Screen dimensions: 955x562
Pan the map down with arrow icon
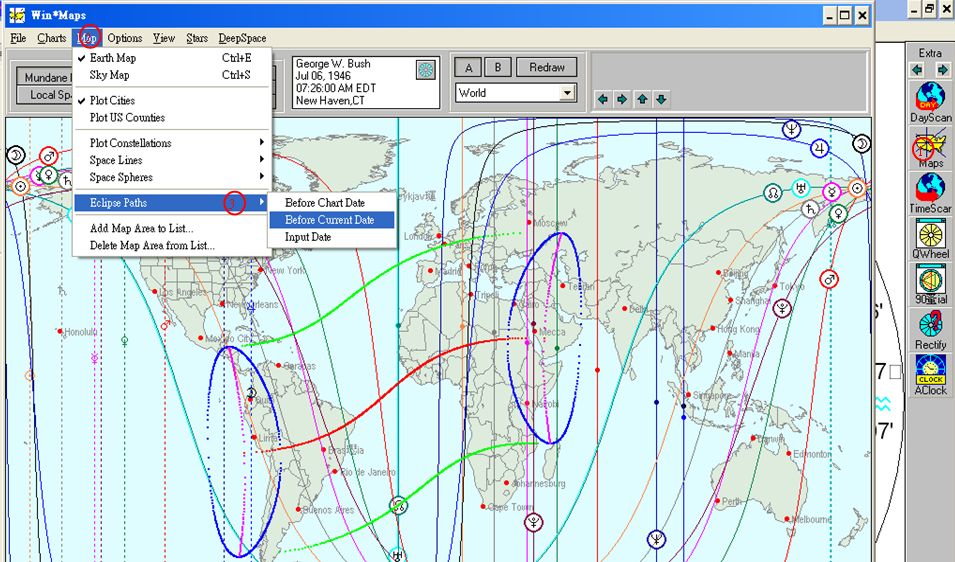(661, 99)
